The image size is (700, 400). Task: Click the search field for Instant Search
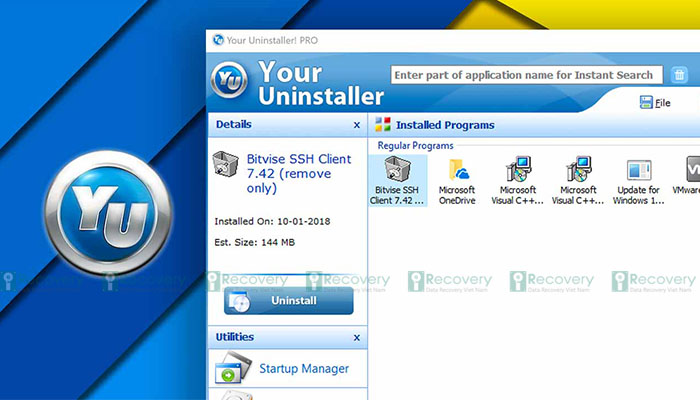[x=527, y=75]
